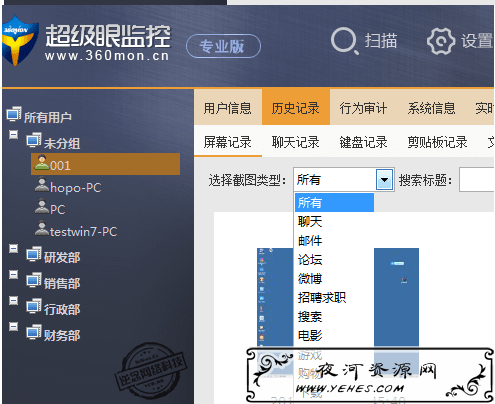Open the screenshot type dropdown arrow
This screenshot has height=404, width=495.
[x=384, y=180]
